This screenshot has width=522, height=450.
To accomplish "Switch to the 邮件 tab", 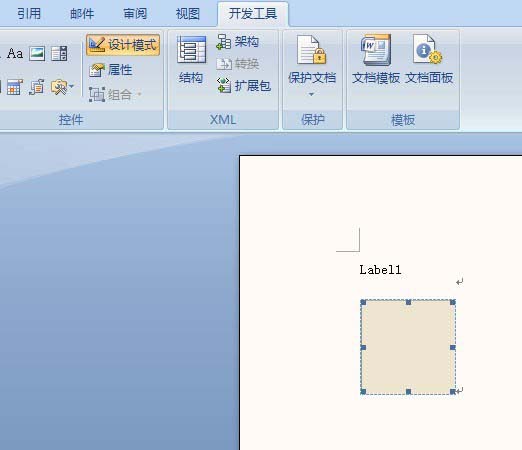I will pos(82,14).
